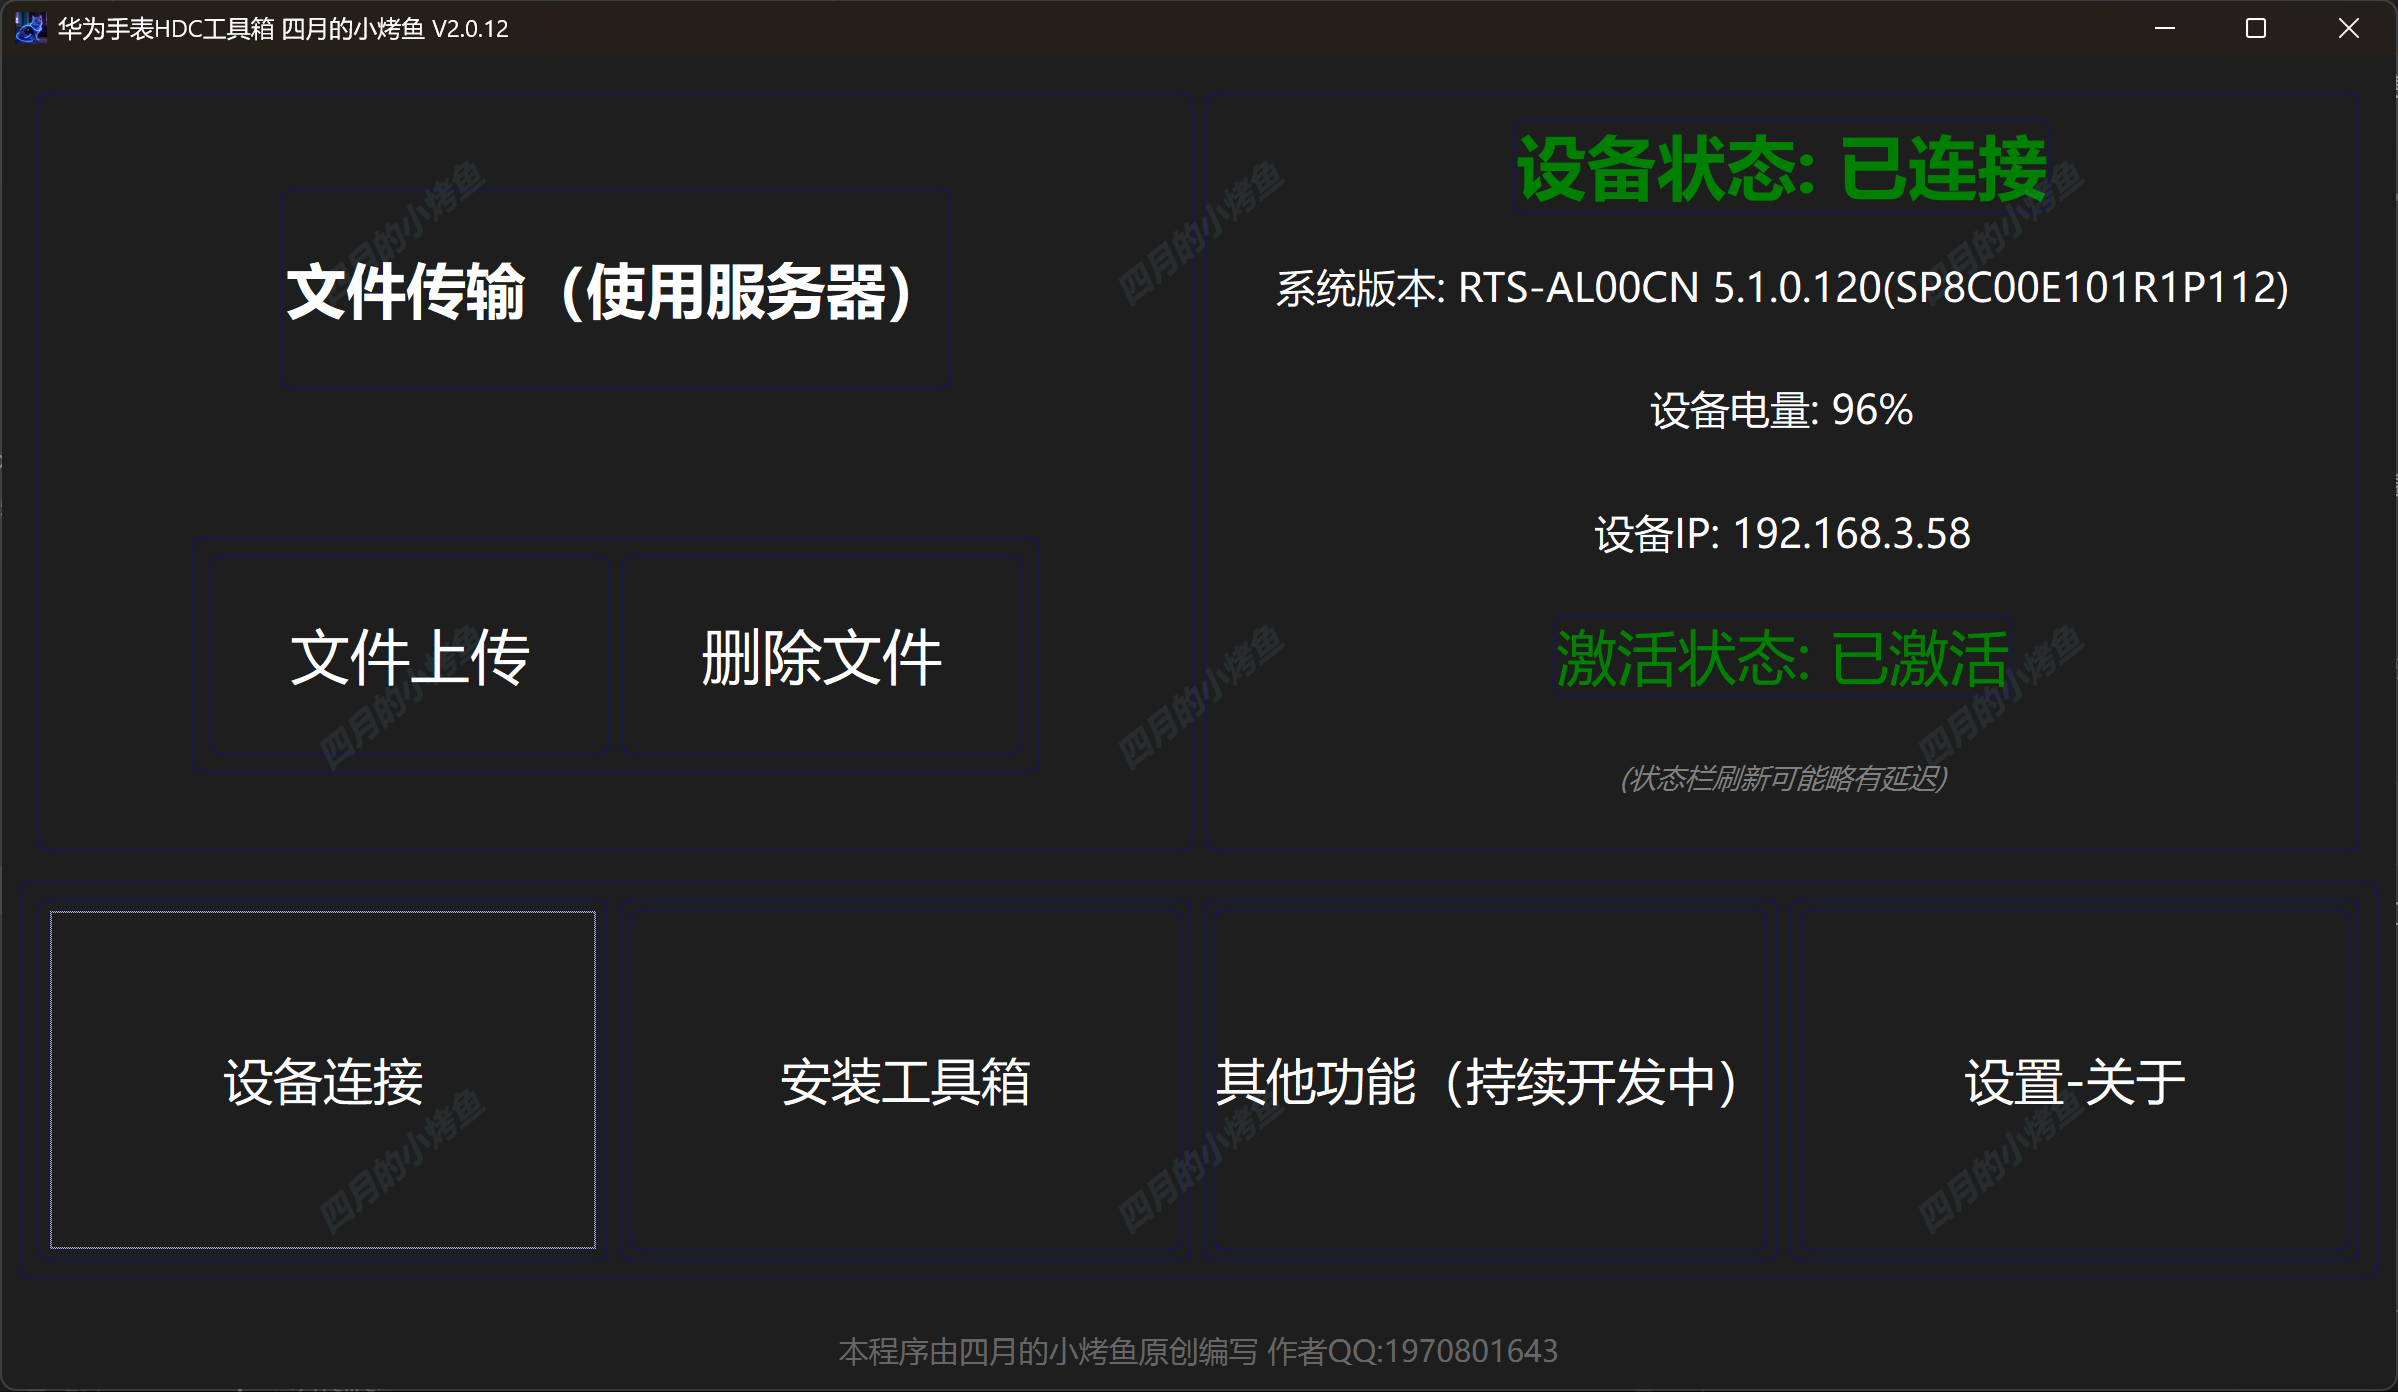Open 文件传输（使用服务器）file transfer
The height and width of the screenshot is (1392, 2398).
click(615, 291)
